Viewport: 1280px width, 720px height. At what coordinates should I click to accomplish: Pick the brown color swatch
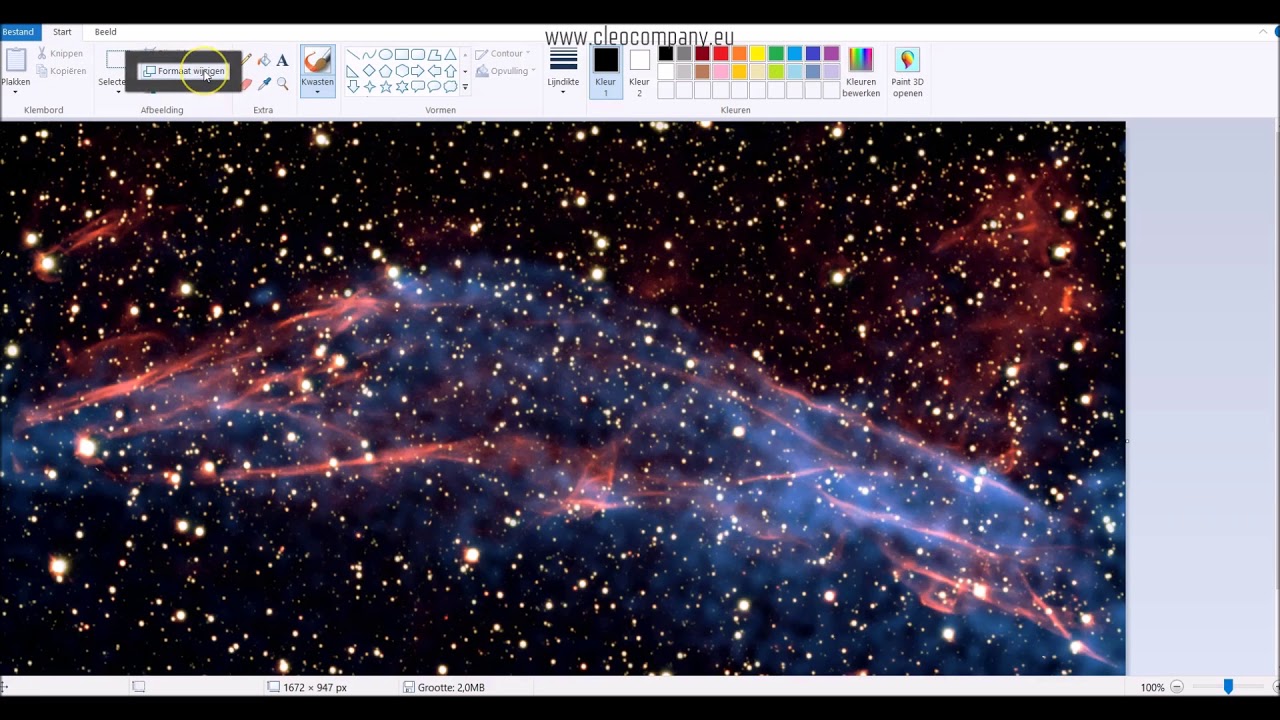tap(702, 72)
